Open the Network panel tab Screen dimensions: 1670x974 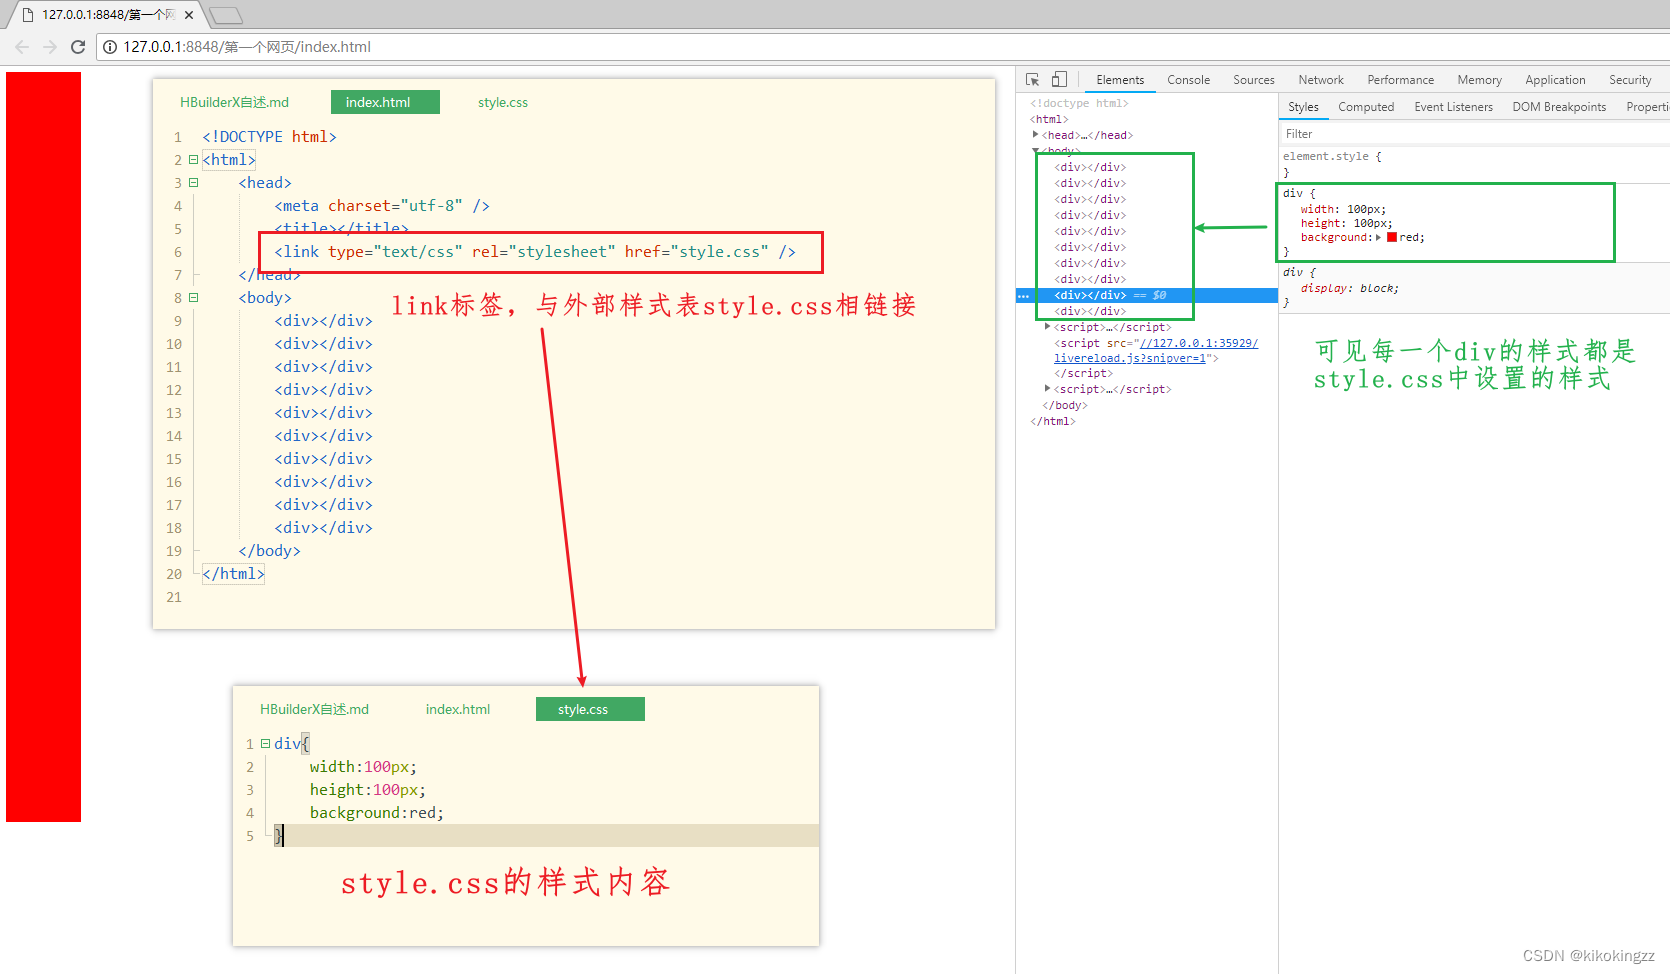pyautogui.click(x=1321, y=80)
